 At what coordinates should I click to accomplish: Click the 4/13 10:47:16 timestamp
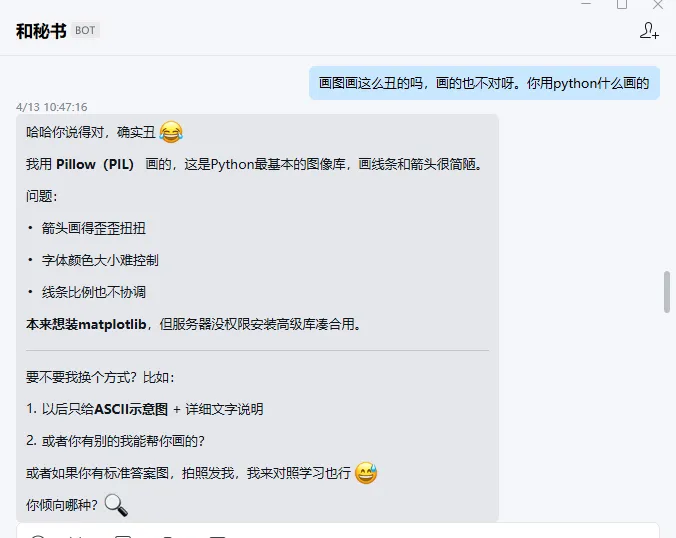click(51, 107)
